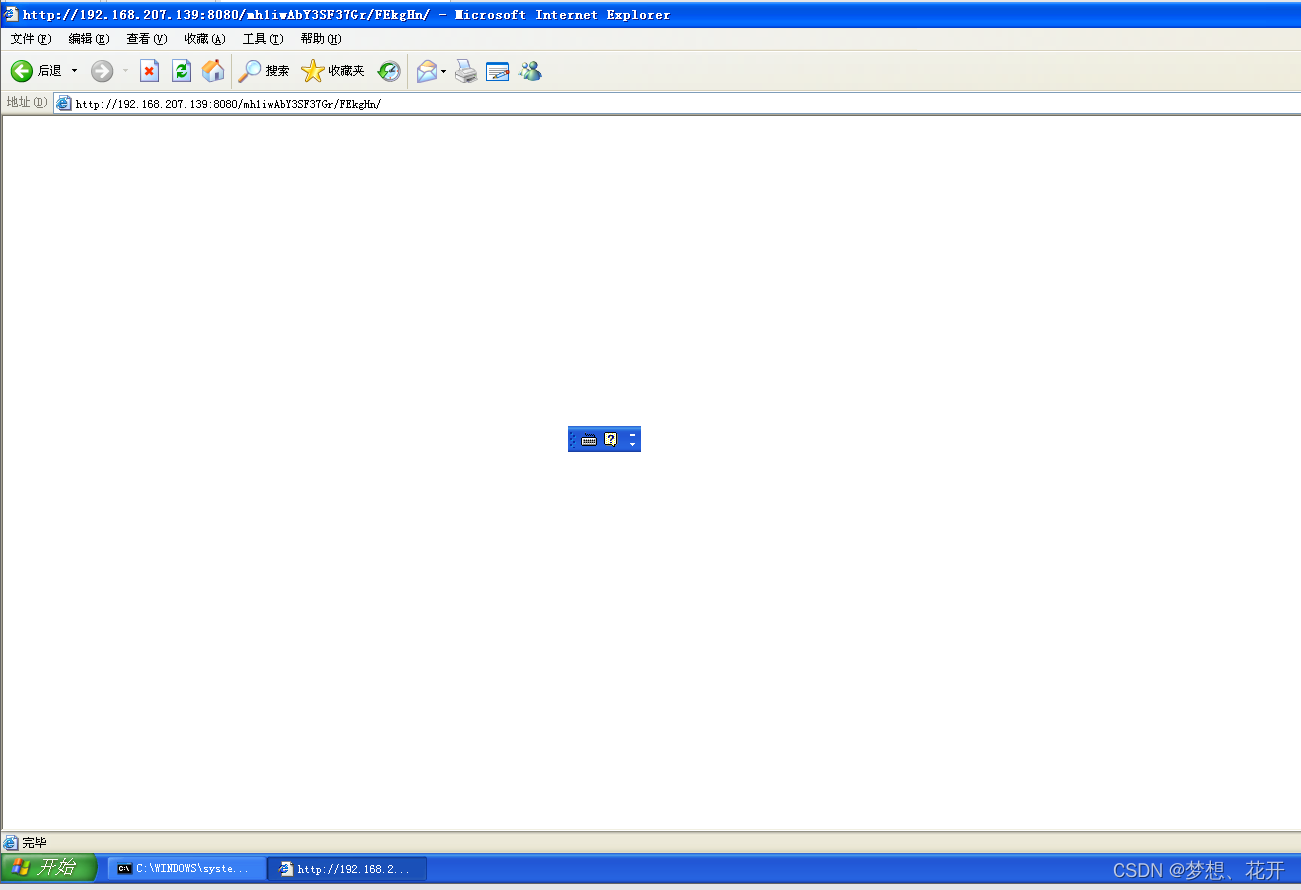Open the Favorites (收藏夹) star button
Screen dimensions: 1301x890
pyautogui.click(x=334, y=71)
